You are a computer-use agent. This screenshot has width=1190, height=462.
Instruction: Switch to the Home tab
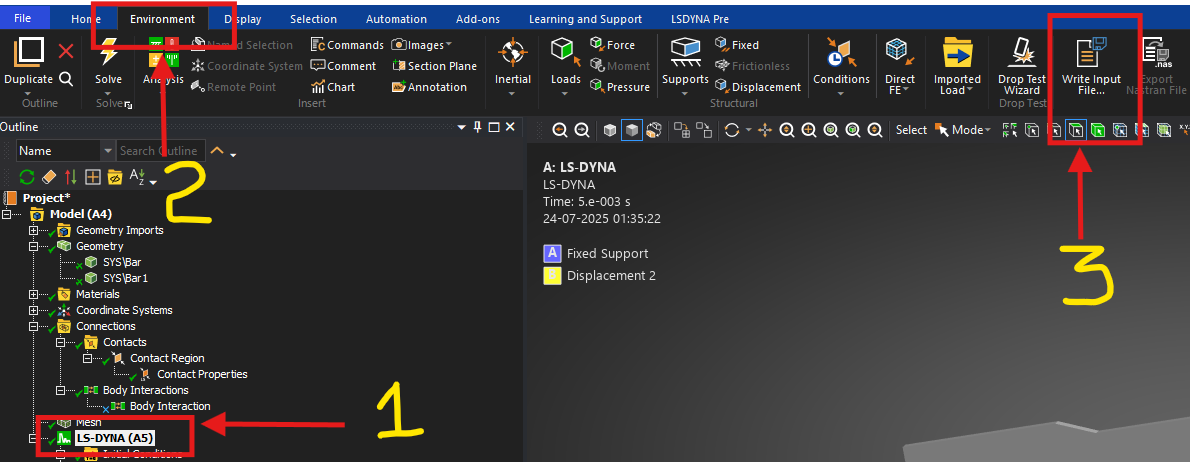click(x=85, y=19)
